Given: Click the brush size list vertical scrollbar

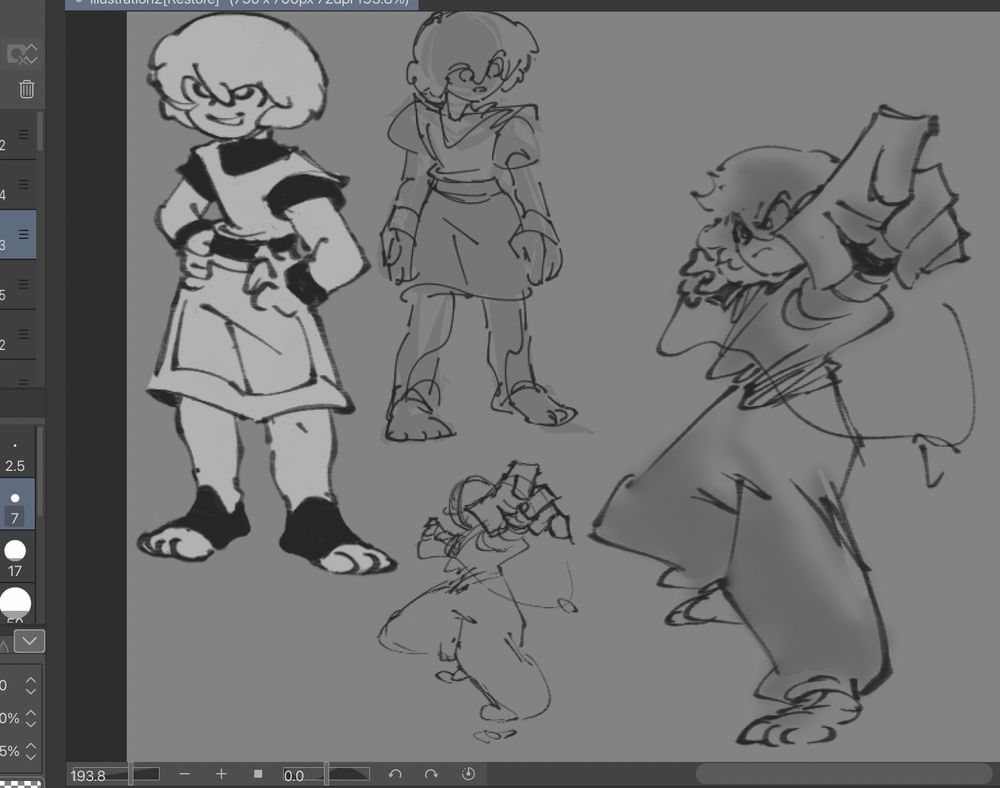Looking at the screenshot, I should point(40,472).
